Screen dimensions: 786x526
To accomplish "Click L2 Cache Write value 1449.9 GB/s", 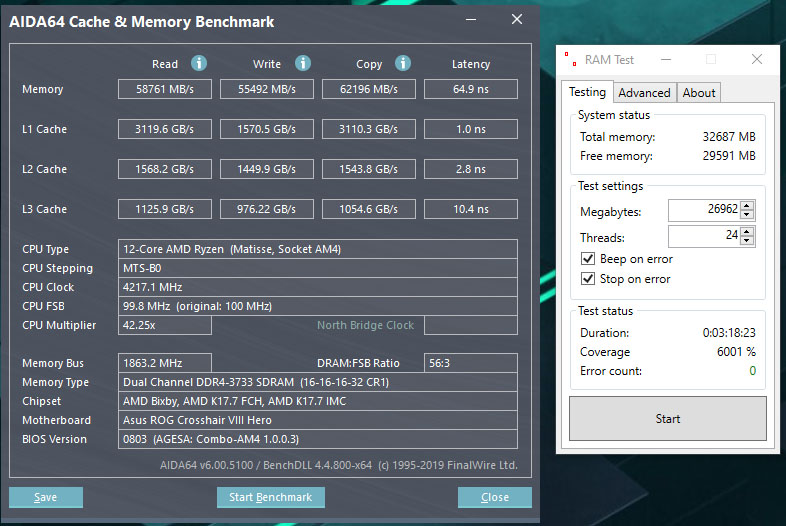I will (x=267, y=169).
